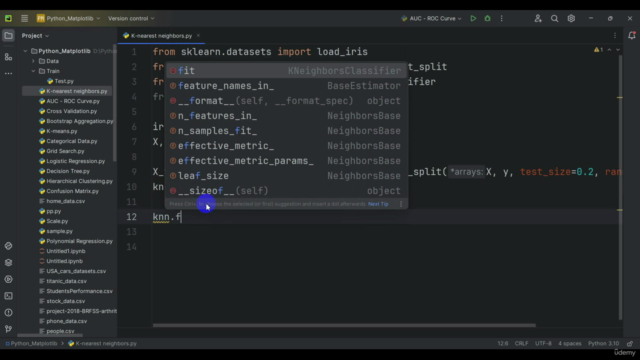Click the PyCharm application logo
Viewport: 640px width, 360px height.
point(8,18)
